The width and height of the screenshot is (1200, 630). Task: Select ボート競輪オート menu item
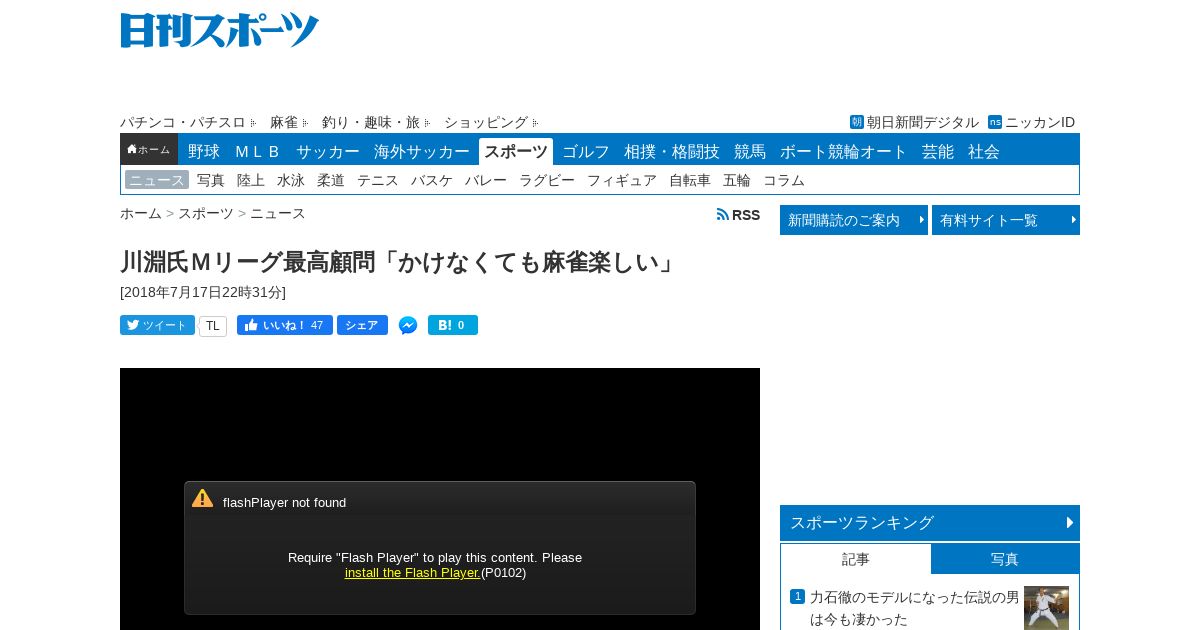(x=844, y=152)
